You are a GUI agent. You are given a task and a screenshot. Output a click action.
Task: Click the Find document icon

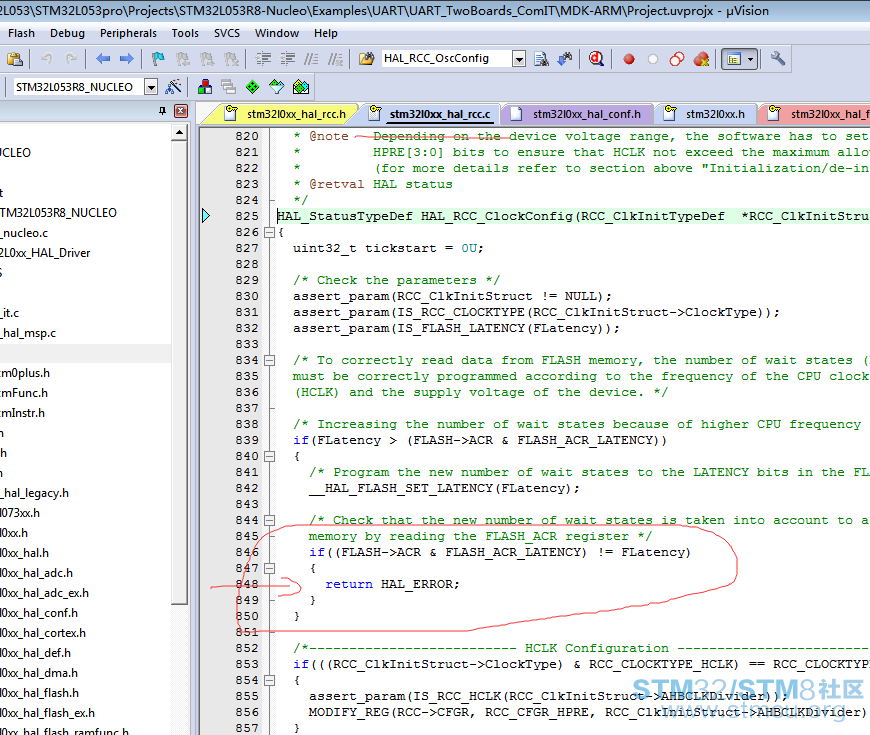pos(541,59)
